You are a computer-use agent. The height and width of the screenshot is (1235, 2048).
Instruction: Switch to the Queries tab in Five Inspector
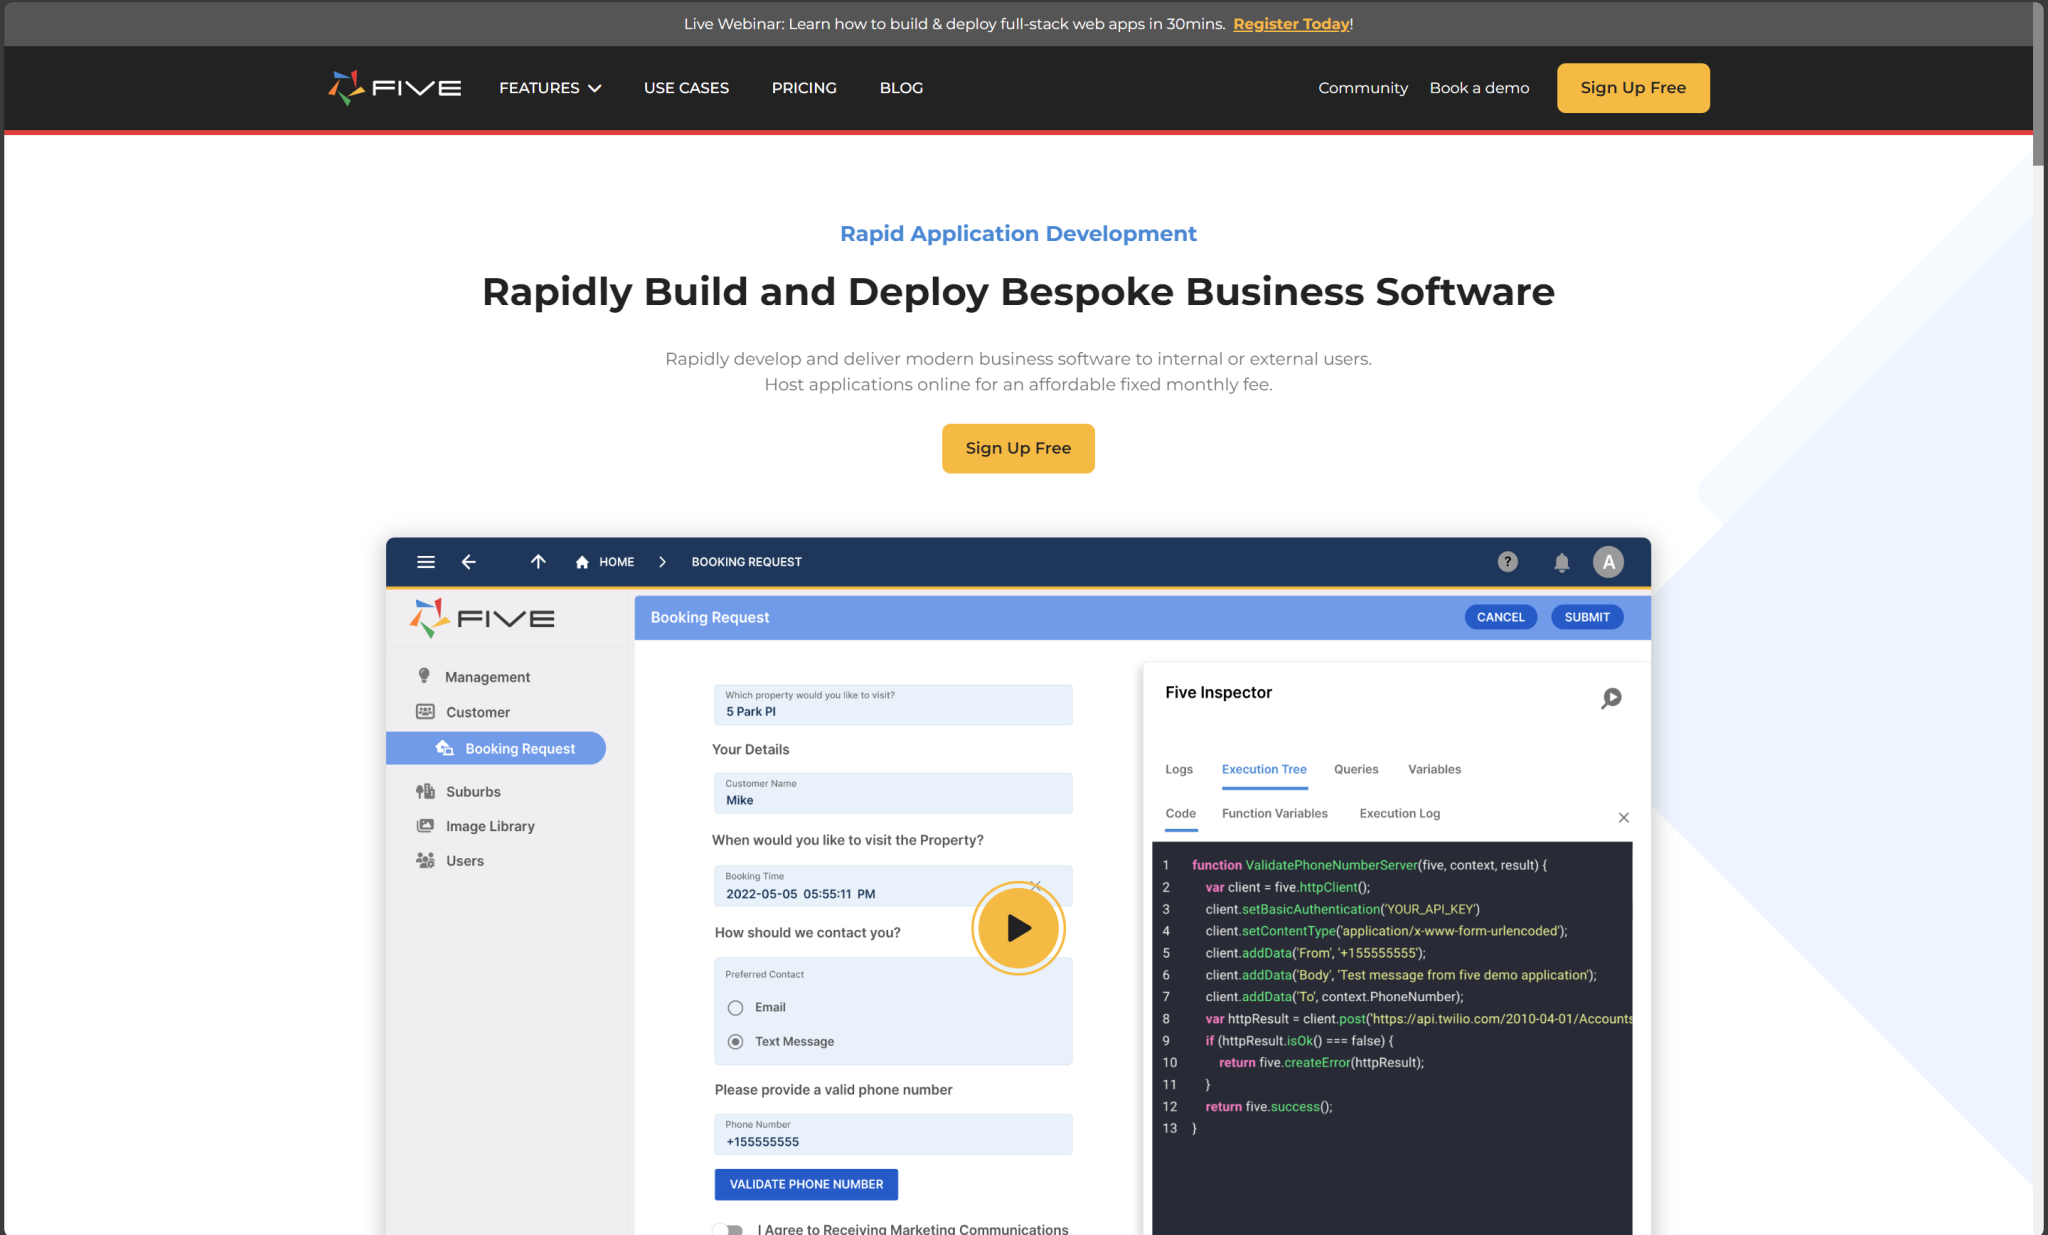(1355, 769)
